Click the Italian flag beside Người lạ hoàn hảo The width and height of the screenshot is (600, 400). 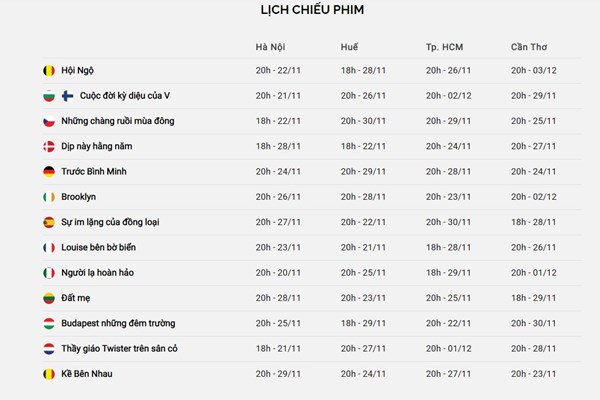click(x=49, y=273)
